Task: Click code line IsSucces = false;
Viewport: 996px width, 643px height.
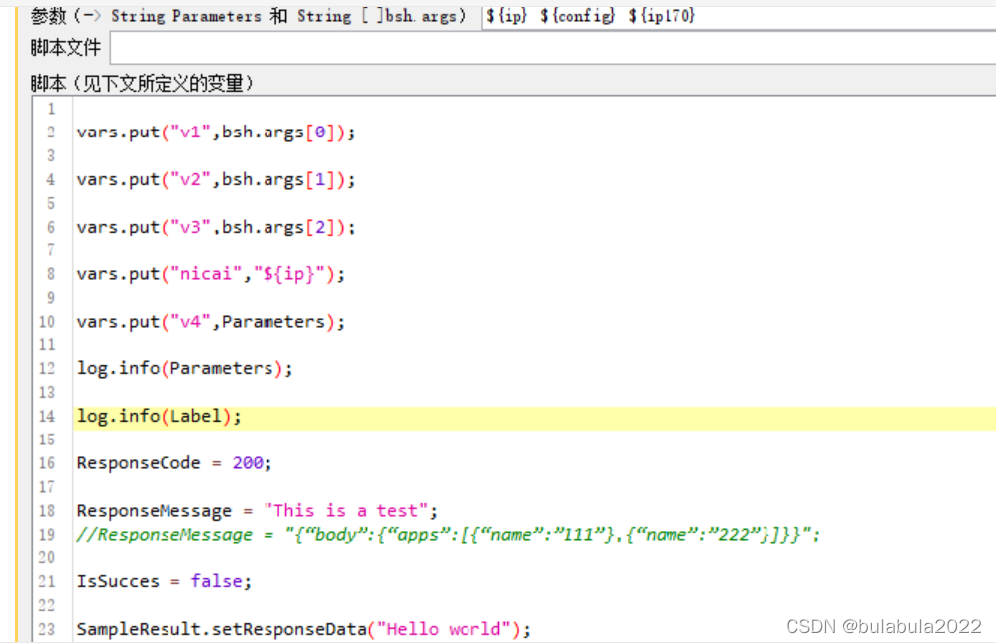Action: (165, 581)
